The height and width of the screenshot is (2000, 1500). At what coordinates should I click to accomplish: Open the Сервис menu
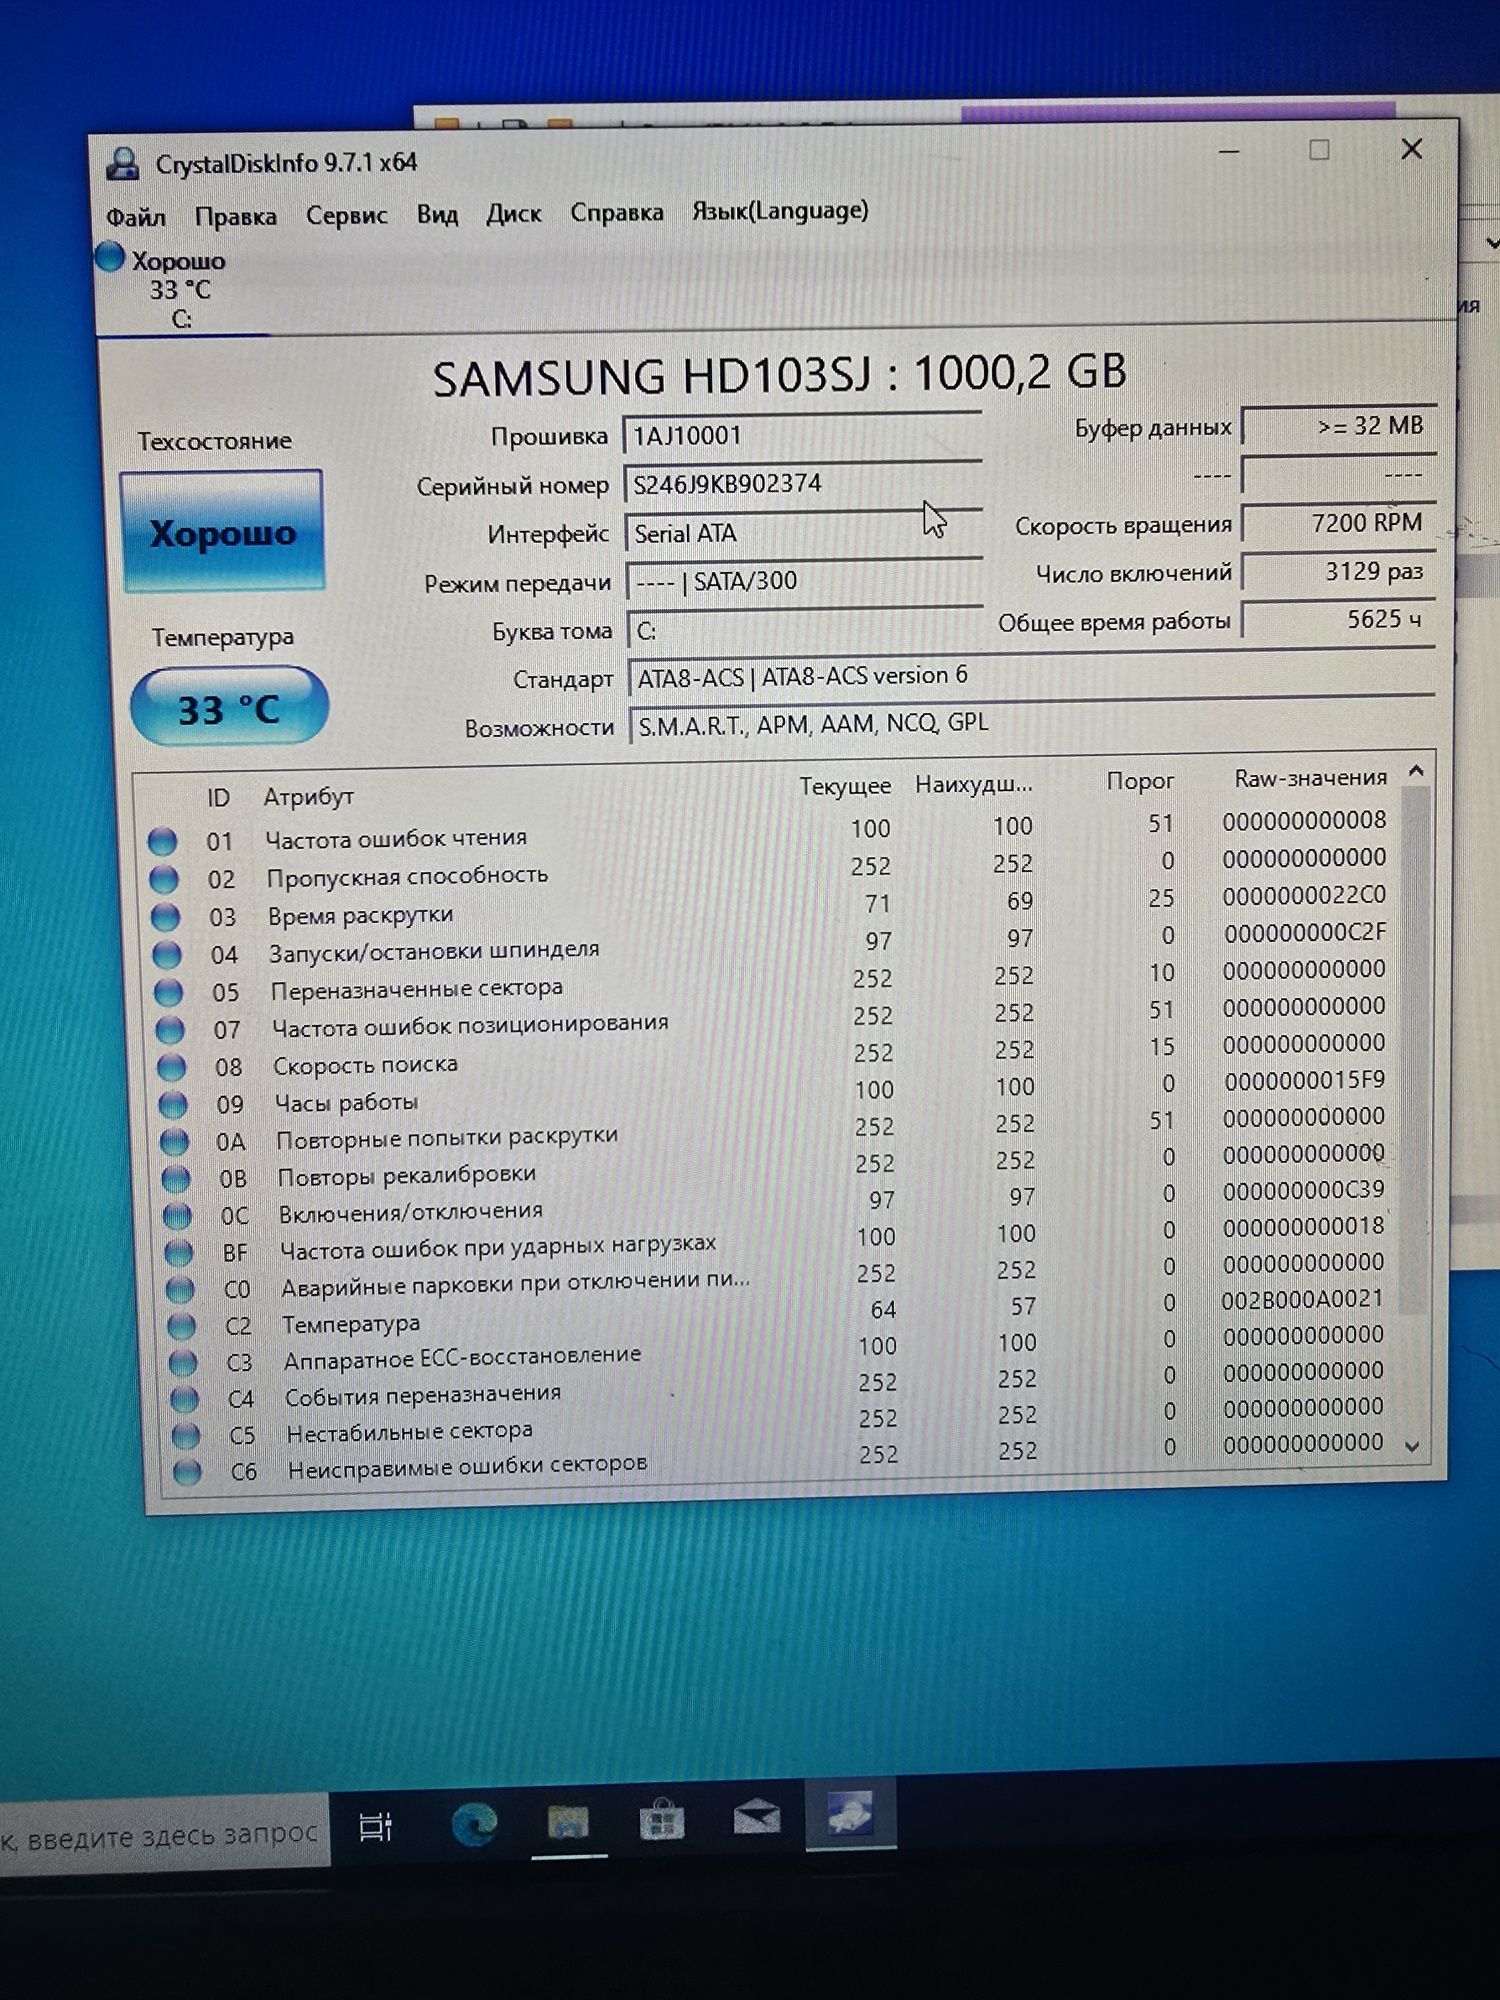[346, 215]
